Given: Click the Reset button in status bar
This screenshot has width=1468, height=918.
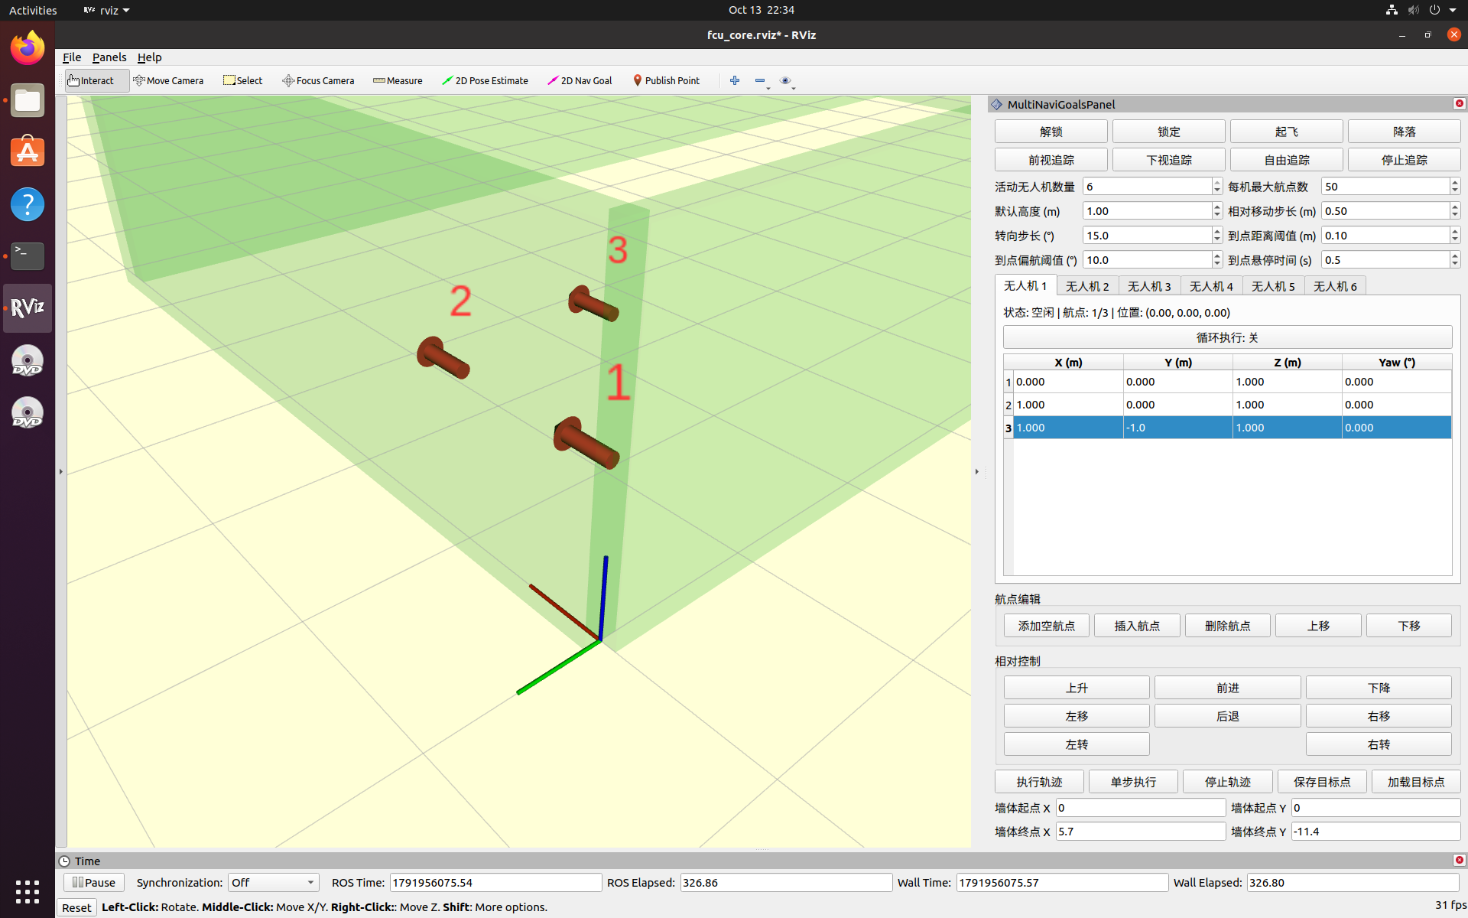Looking at the screenshot, I should point(77,908).
